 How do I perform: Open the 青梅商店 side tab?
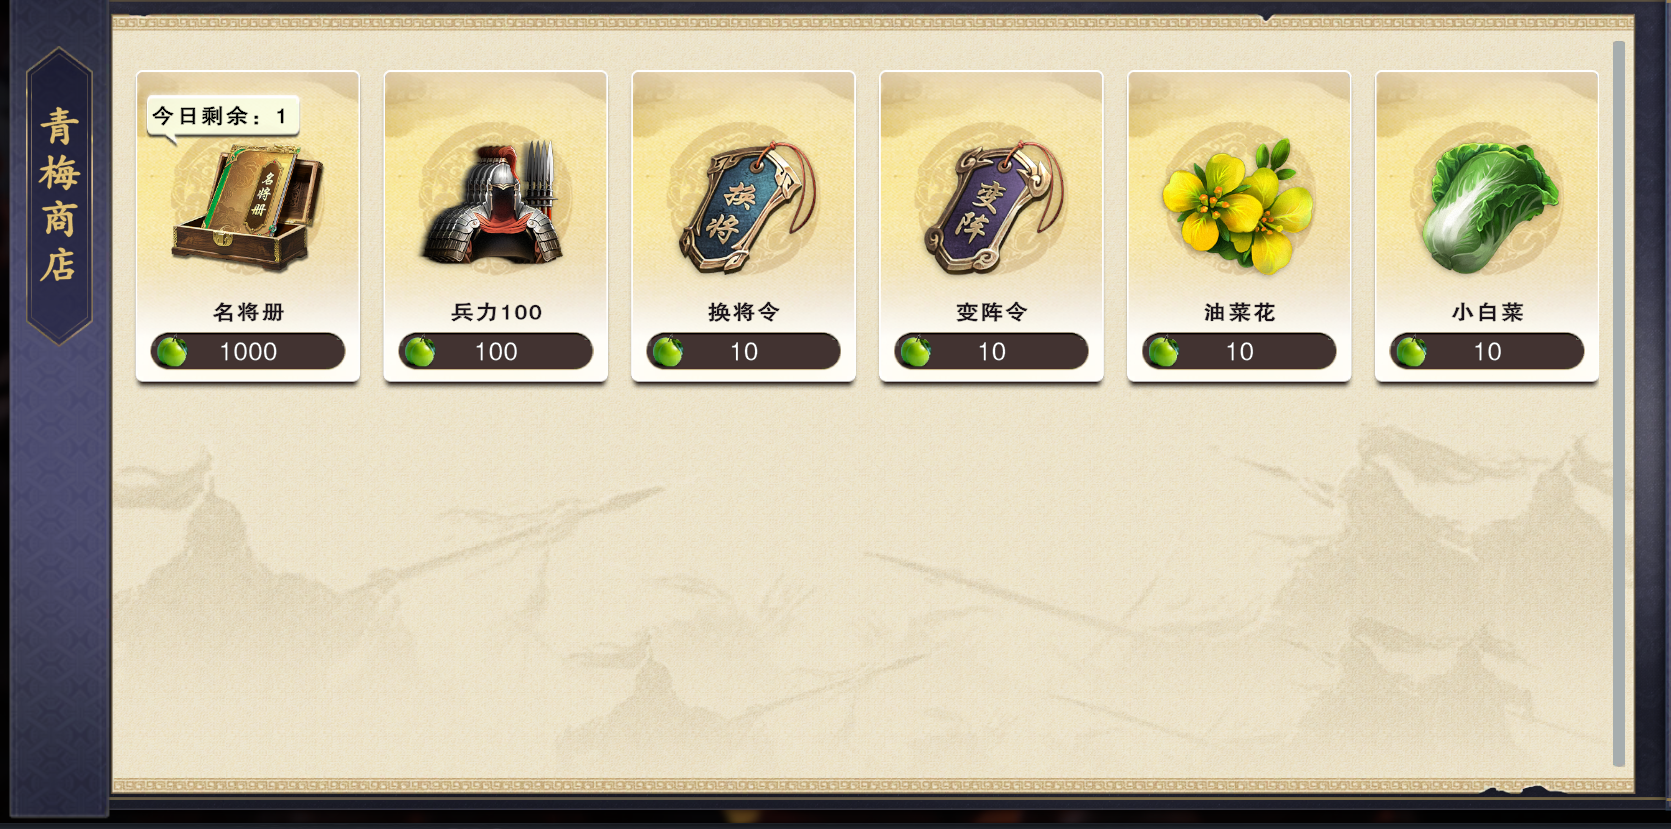59,196
